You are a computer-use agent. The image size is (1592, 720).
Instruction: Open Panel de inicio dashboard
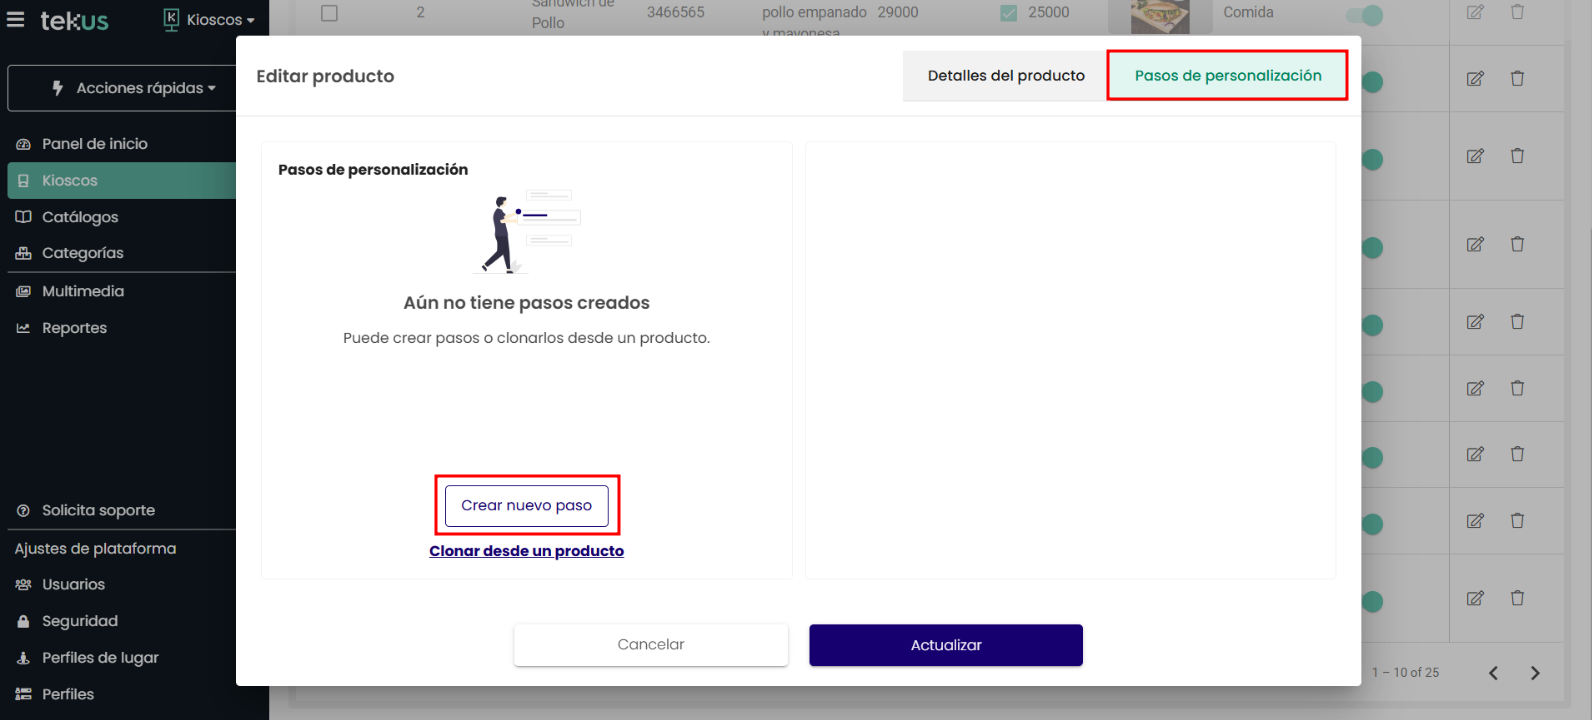click(94, 144)
